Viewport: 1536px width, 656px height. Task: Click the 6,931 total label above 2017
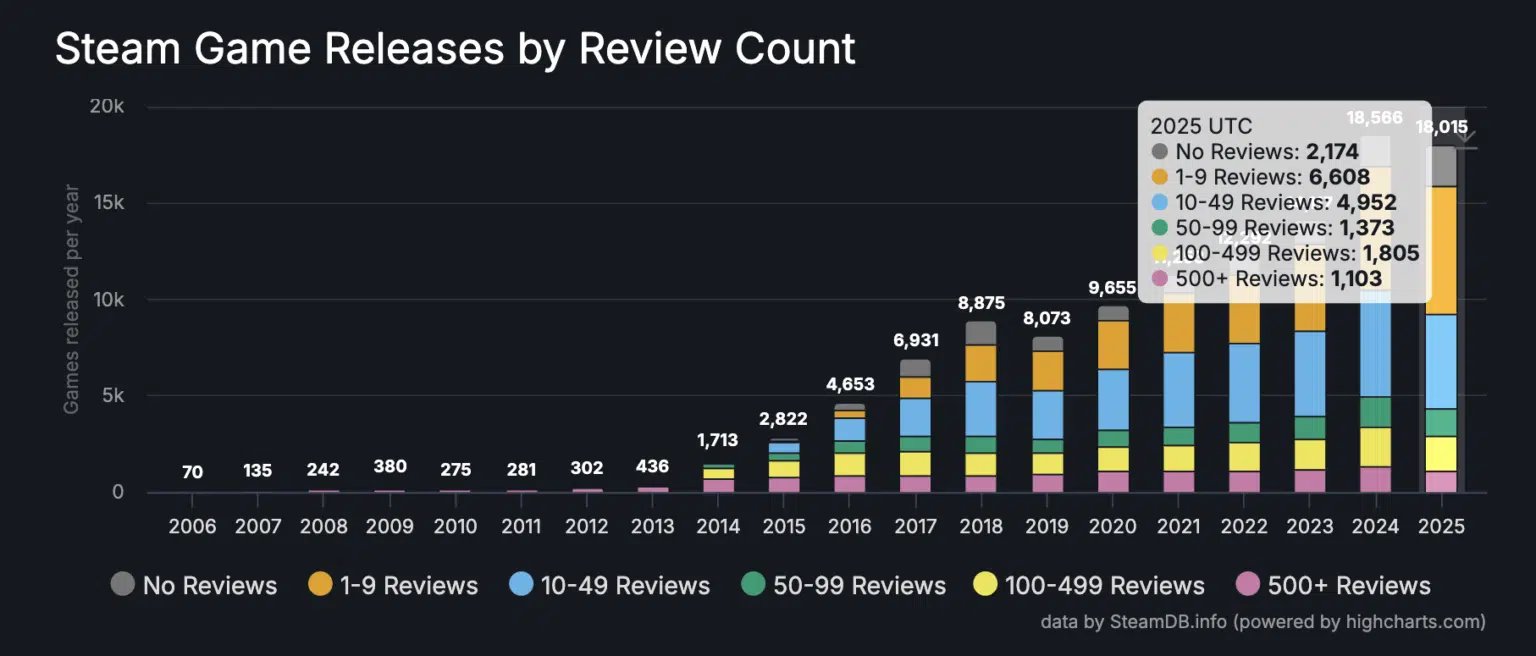point(915,341)
